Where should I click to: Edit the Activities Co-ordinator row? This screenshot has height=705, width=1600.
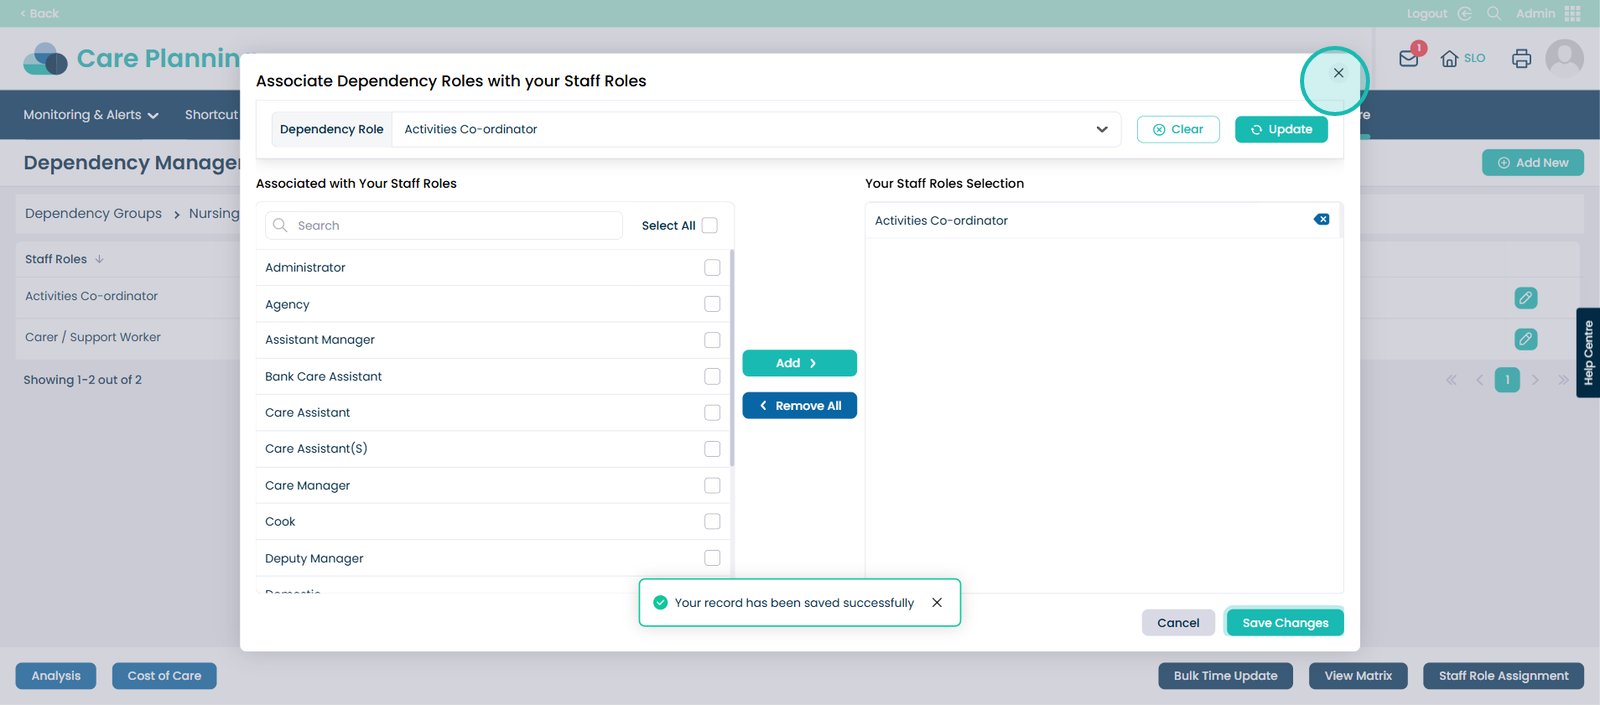pyautogui.click(x=1525, y=298)
